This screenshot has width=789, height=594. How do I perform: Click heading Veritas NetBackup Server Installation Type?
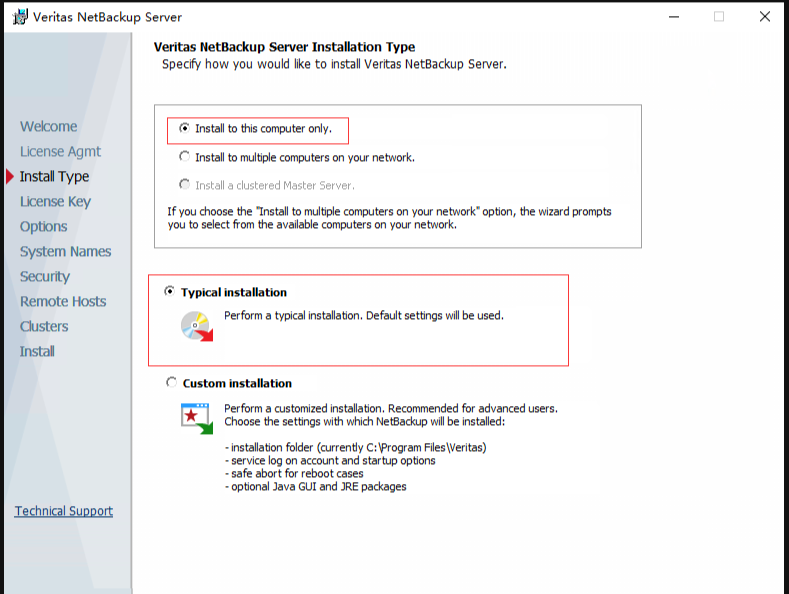pos(284,47)
